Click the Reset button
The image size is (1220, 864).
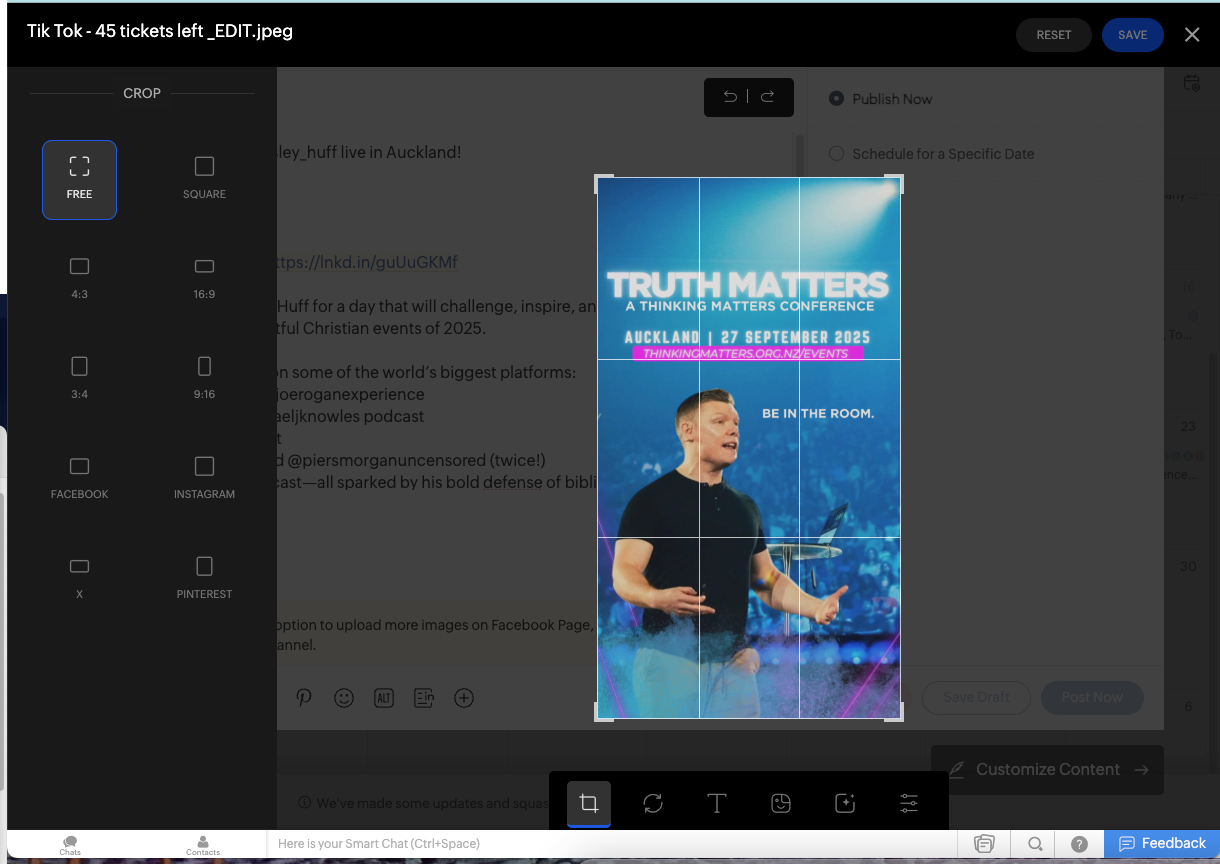tap(1054, 35)
